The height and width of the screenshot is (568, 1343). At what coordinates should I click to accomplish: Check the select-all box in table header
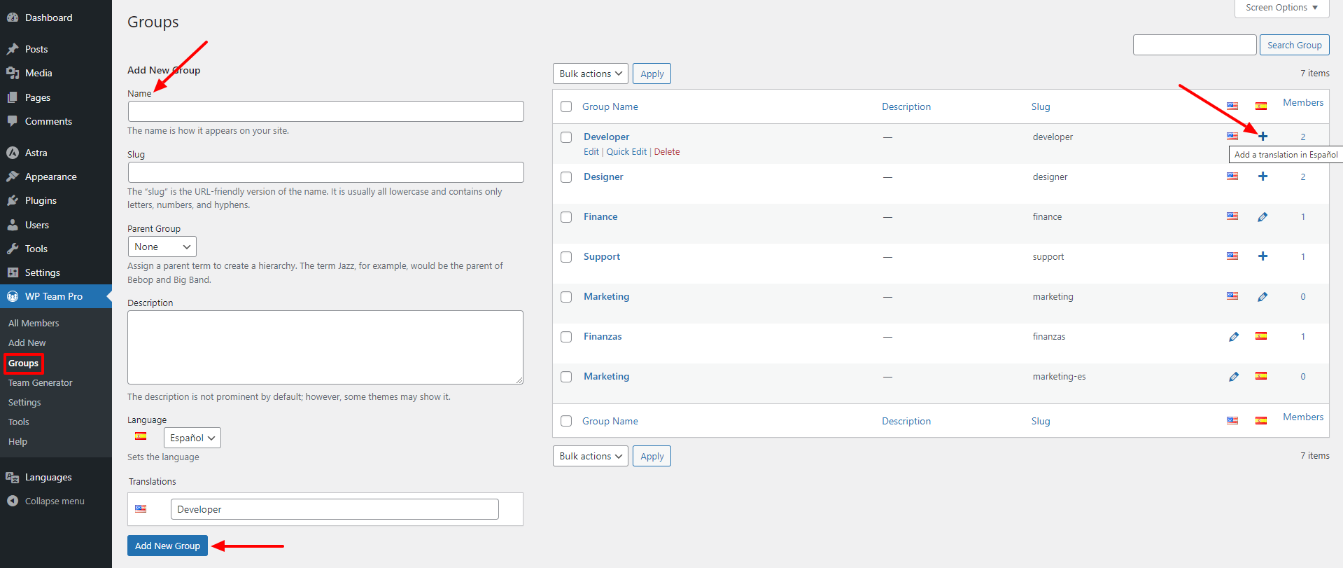tap(566, 106)
